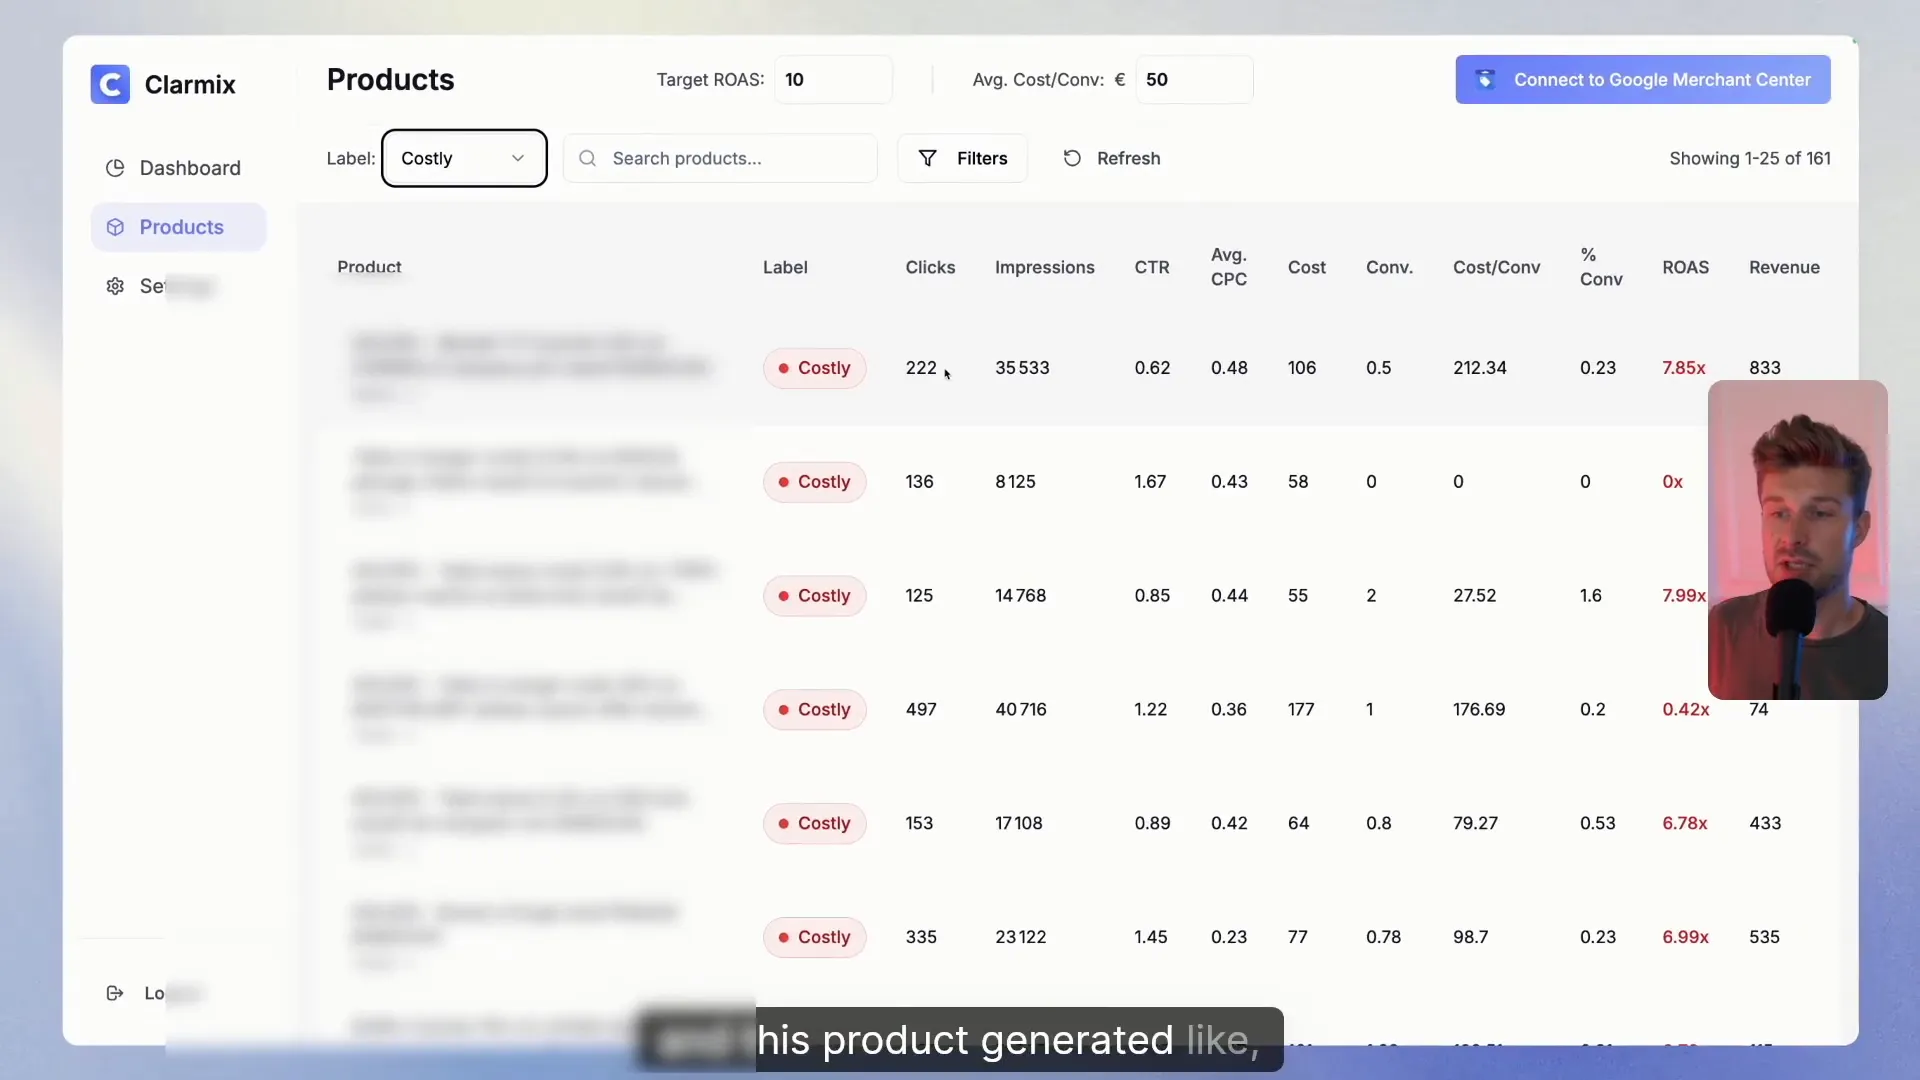Click the Logout icon at sidebar bottom
The image size is (1920, 1080).
click(x=115, y=993)
